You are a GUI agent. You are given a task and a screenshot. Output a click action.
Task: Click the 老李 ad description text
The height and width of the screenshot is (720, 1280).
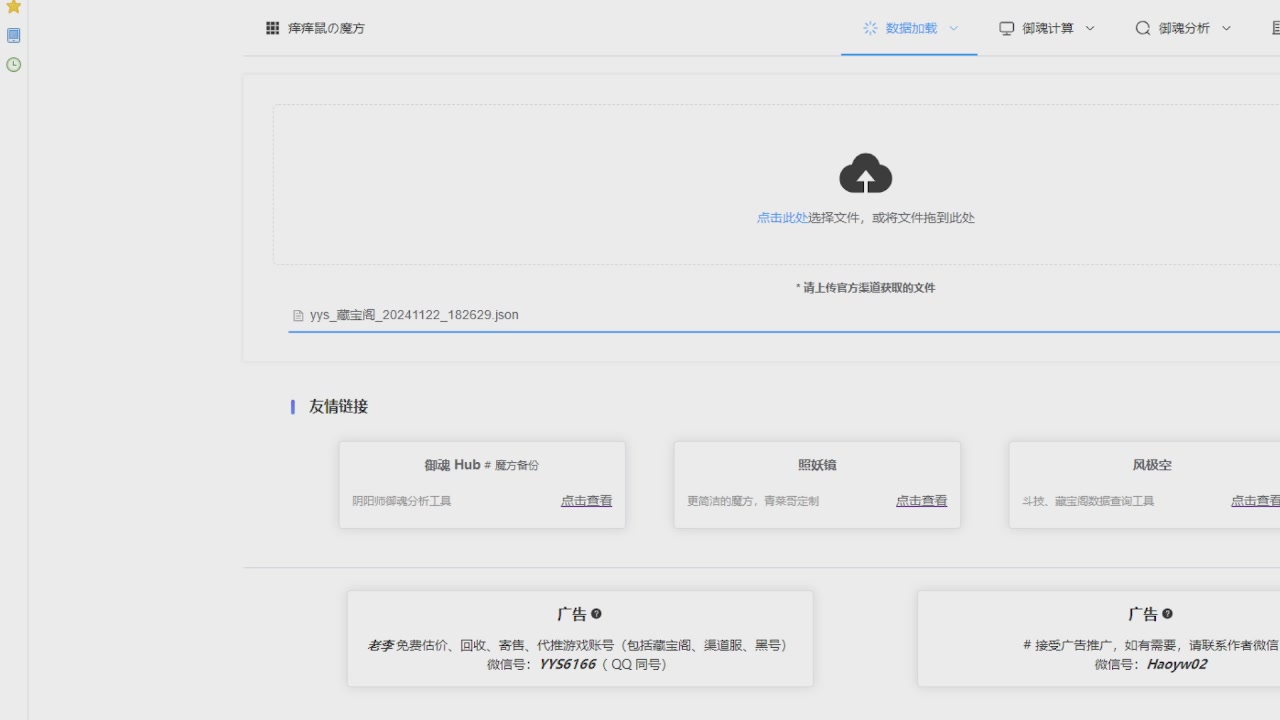pos(580,646)
